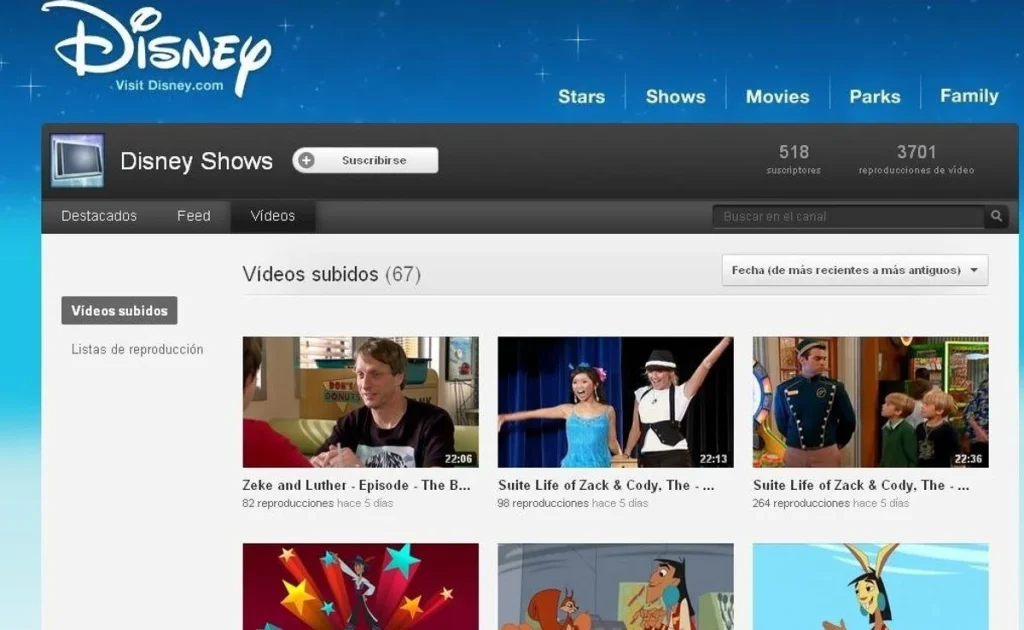Screen dimensions: 1024x630
Task: Click the Disney Shows channel avatar icon
Action: click(x=77, y=160)
